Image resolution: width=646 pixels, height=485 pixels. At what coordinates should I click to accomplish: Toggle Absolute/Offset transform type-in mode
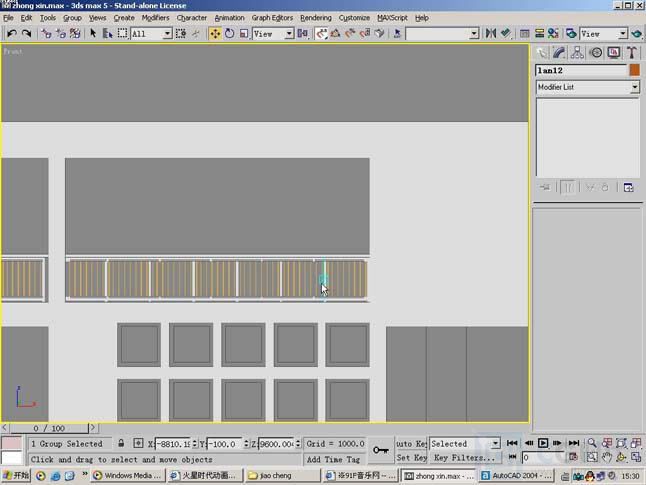[x=138, y=443]
